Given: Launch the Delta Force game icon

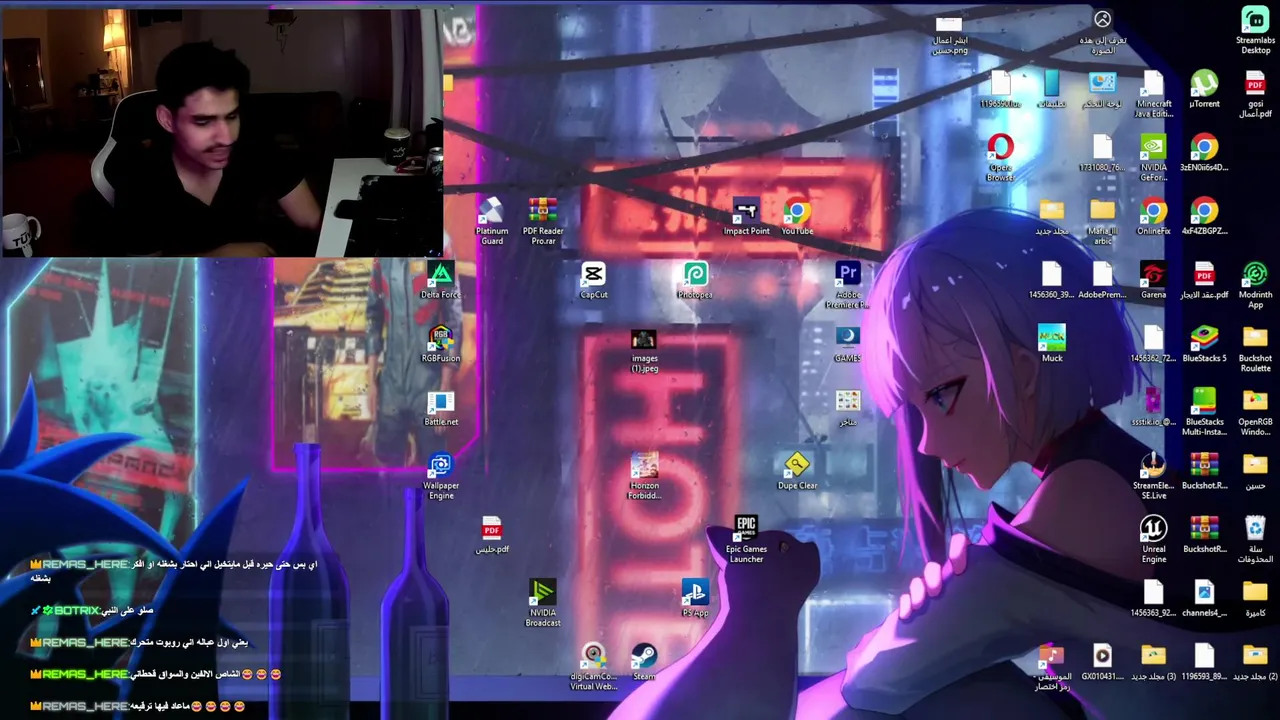Looking at the screenshot, I should point(441,281).
